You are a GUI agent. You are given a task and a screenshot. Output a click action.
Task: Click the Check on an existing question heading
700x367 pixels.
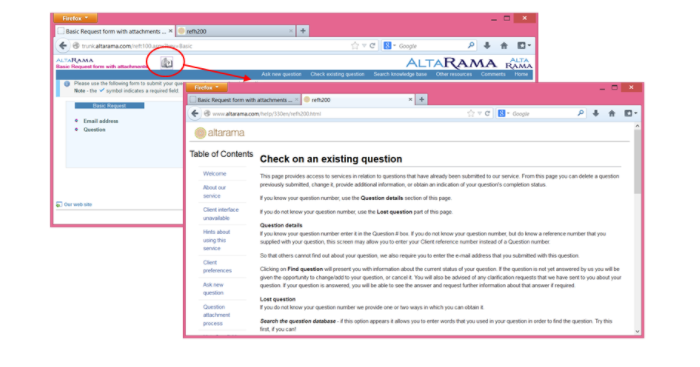[331, 159]
